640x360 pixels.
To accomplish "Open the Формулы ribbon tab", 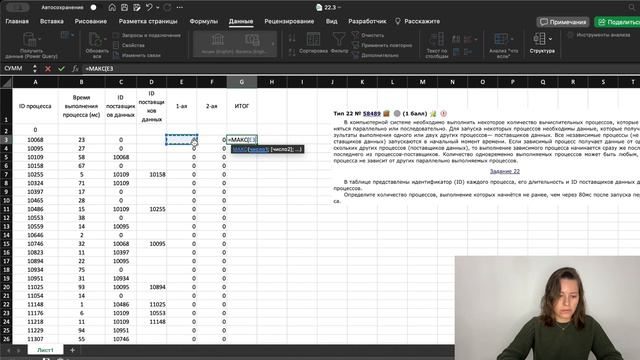I will pyautogui.click(x=204, y=21).
